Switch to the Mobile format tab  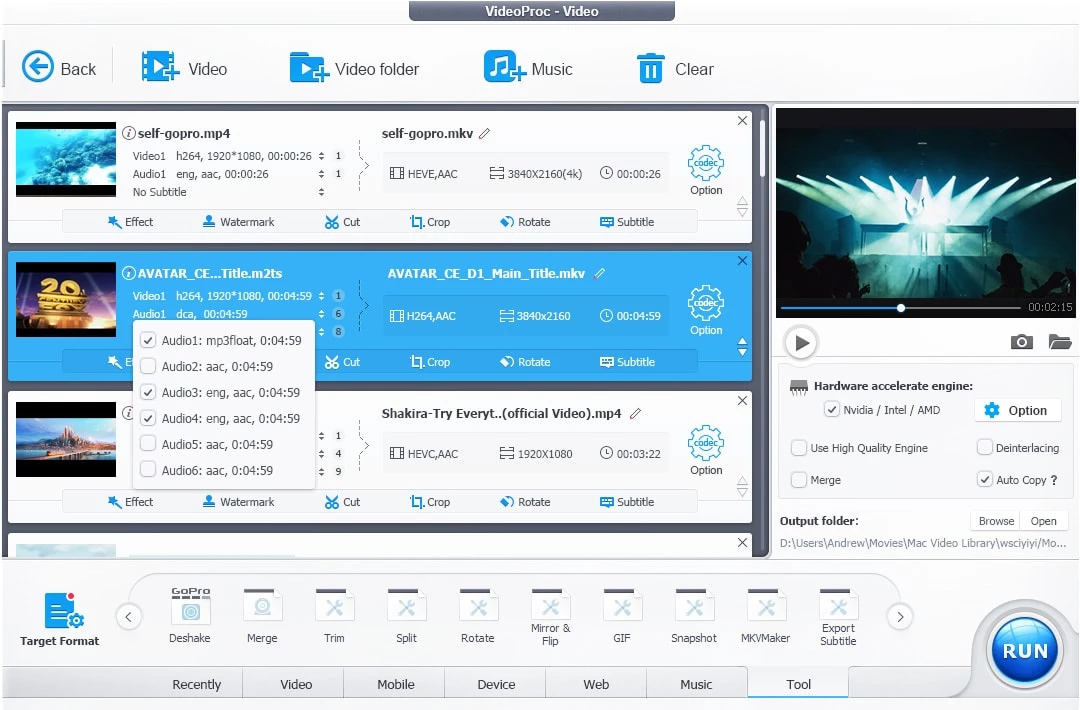[x=395, y=684]
